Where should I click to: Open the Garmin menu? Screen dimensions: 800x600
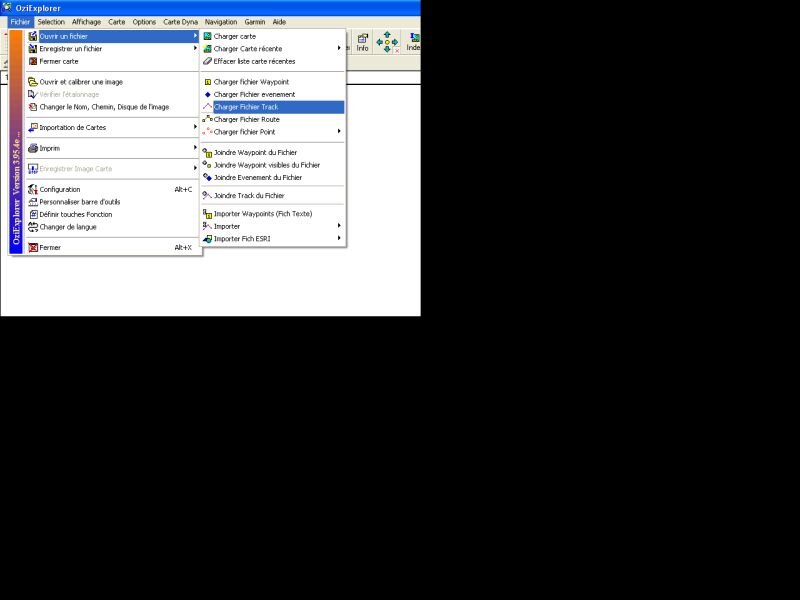click(255, 22)
